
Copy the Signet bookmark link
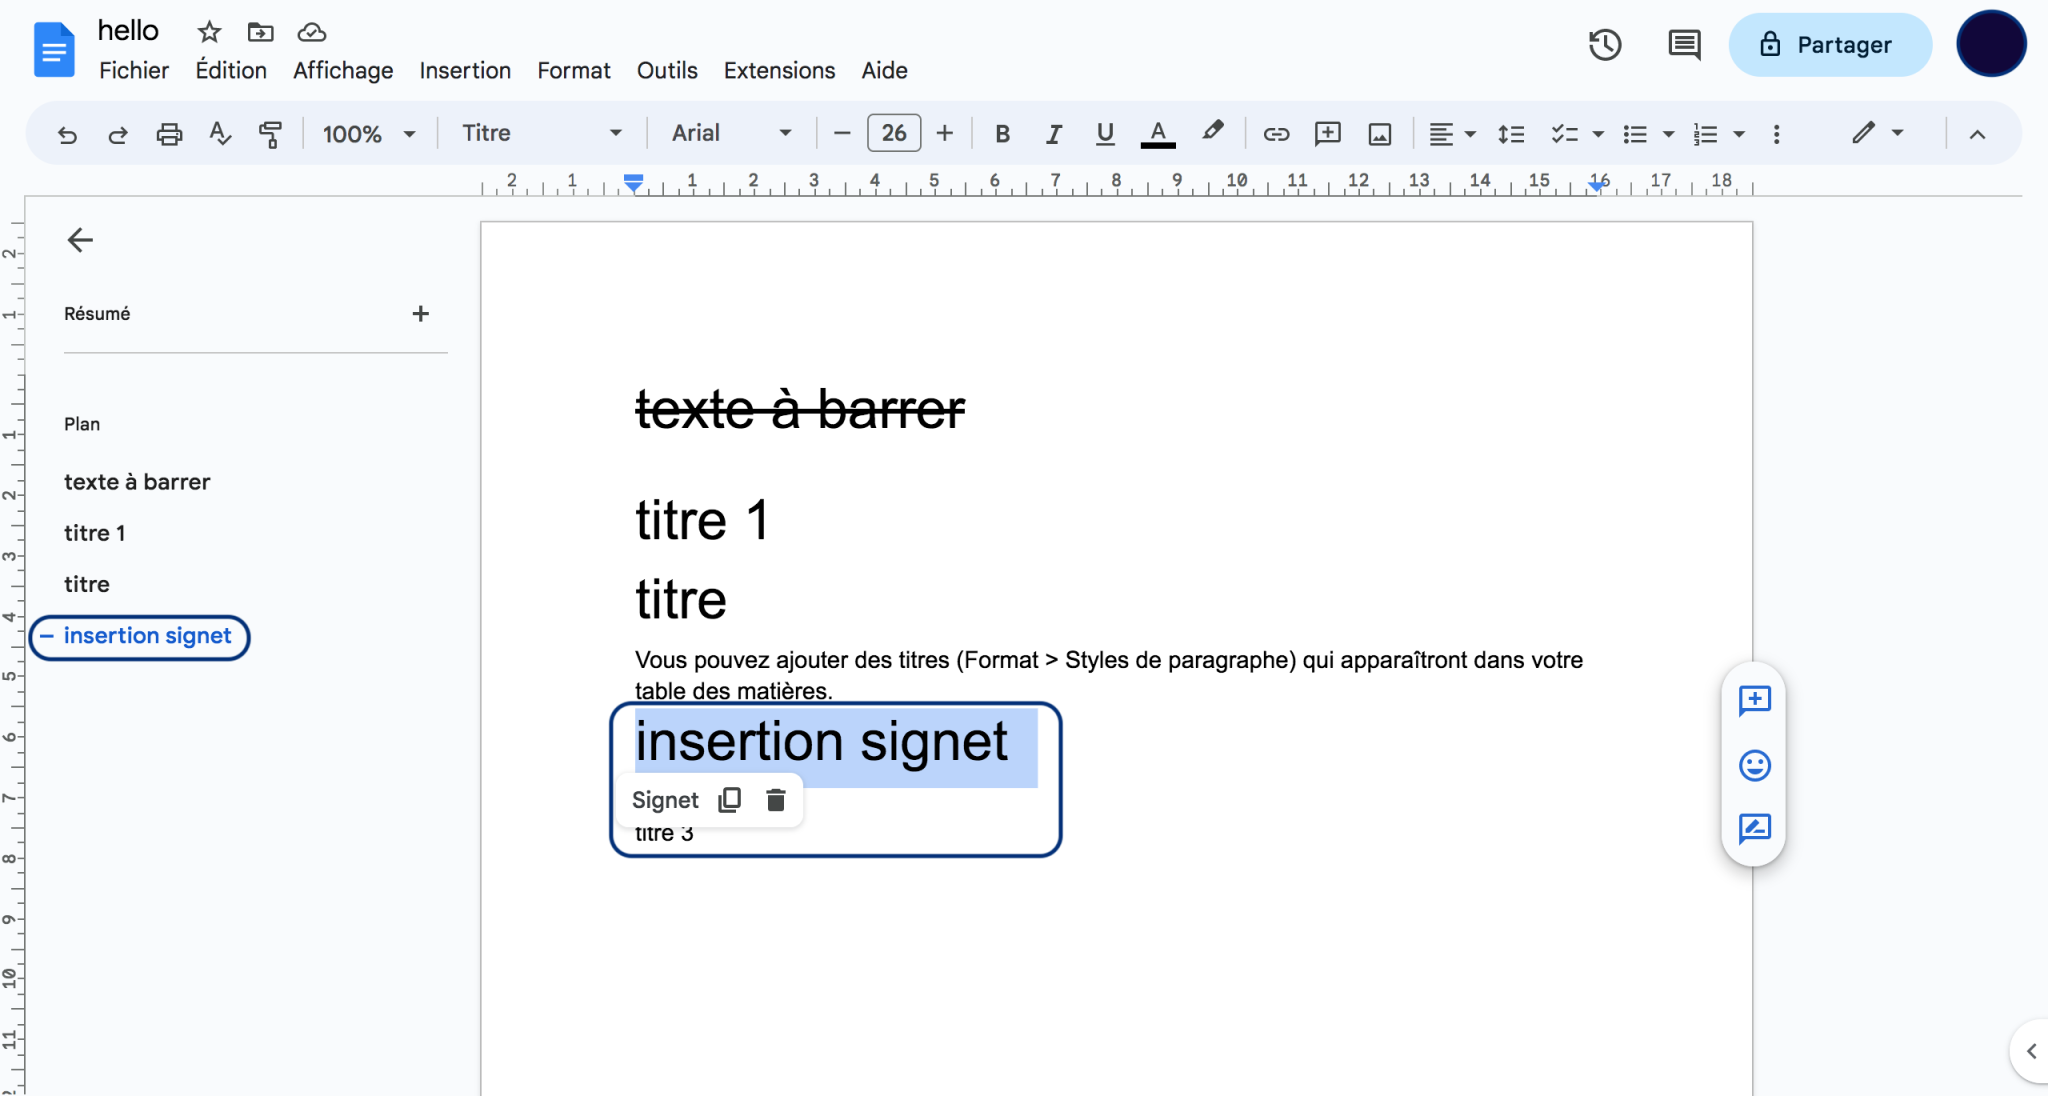[729, 799]
